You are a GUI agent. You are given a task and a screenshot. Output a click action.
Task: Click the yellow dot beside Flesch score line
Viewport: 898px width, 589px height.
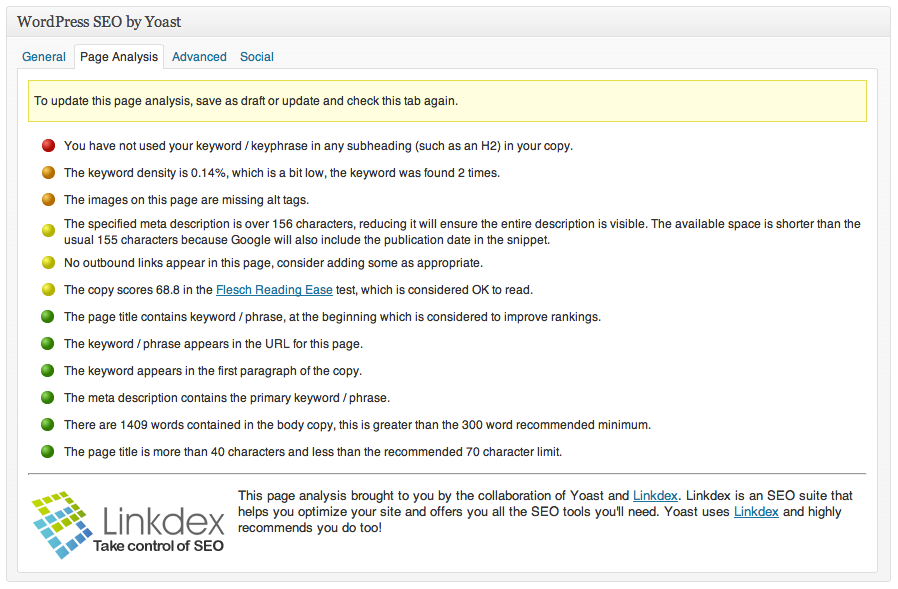click(x=49, y=290)
